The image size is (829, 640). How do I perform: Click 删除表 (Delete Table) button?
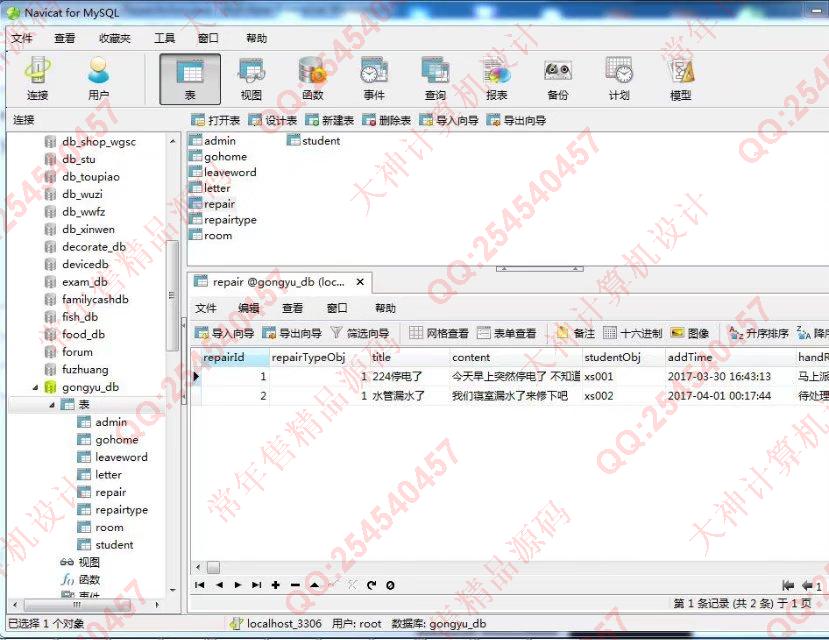[x=387, y=120]
